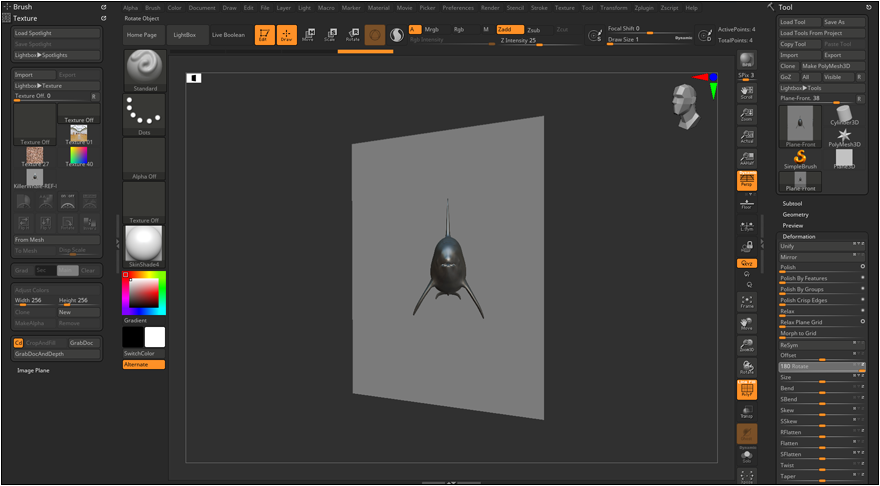Toggle the Zadd sculpt mode
Screen dimensions: 880x486
coord(508,29)
